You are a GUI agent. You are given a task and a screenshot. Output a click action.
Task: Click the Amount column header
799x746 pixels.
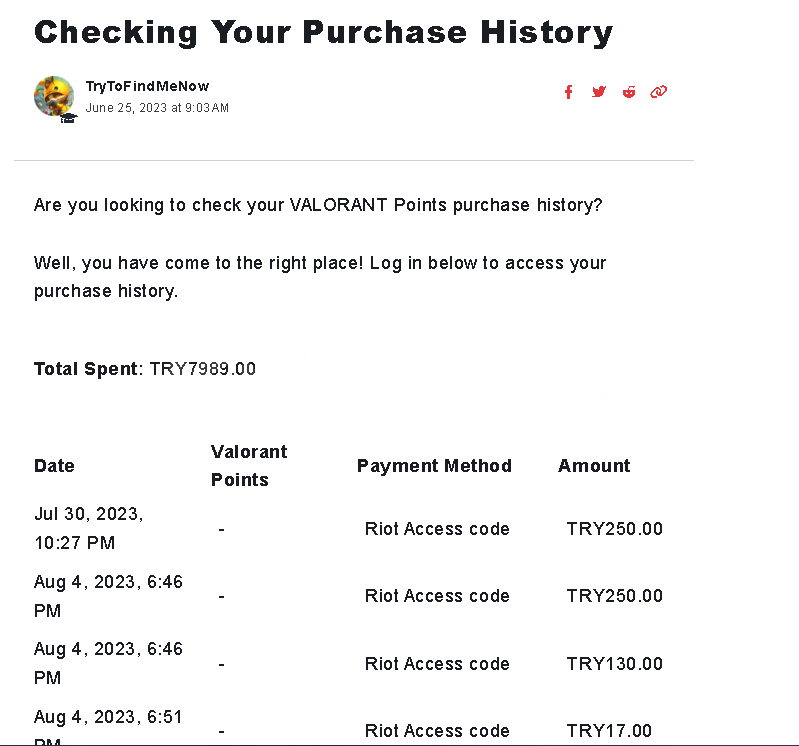(x=594, y=466)
